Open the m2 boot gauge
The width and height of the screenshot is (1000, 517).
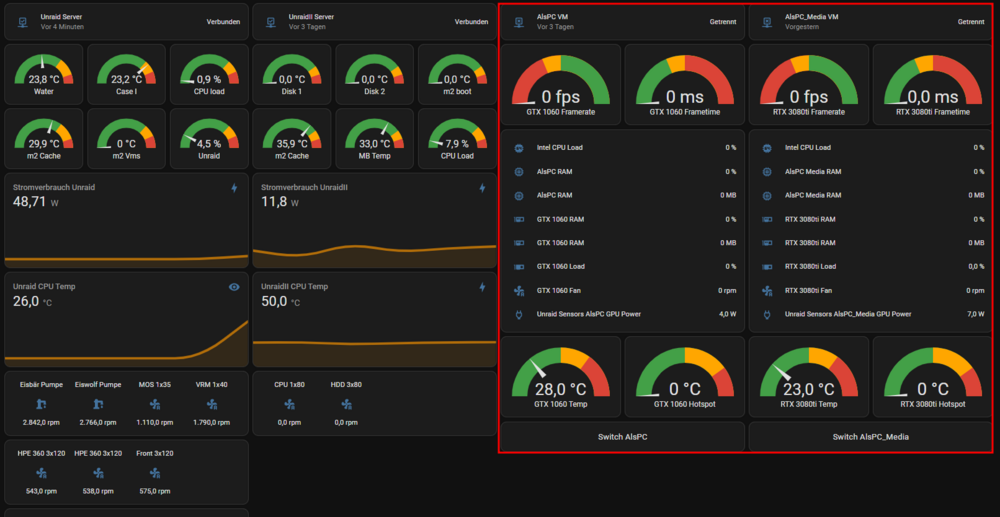pyautogui.click(x=457, y=74)
